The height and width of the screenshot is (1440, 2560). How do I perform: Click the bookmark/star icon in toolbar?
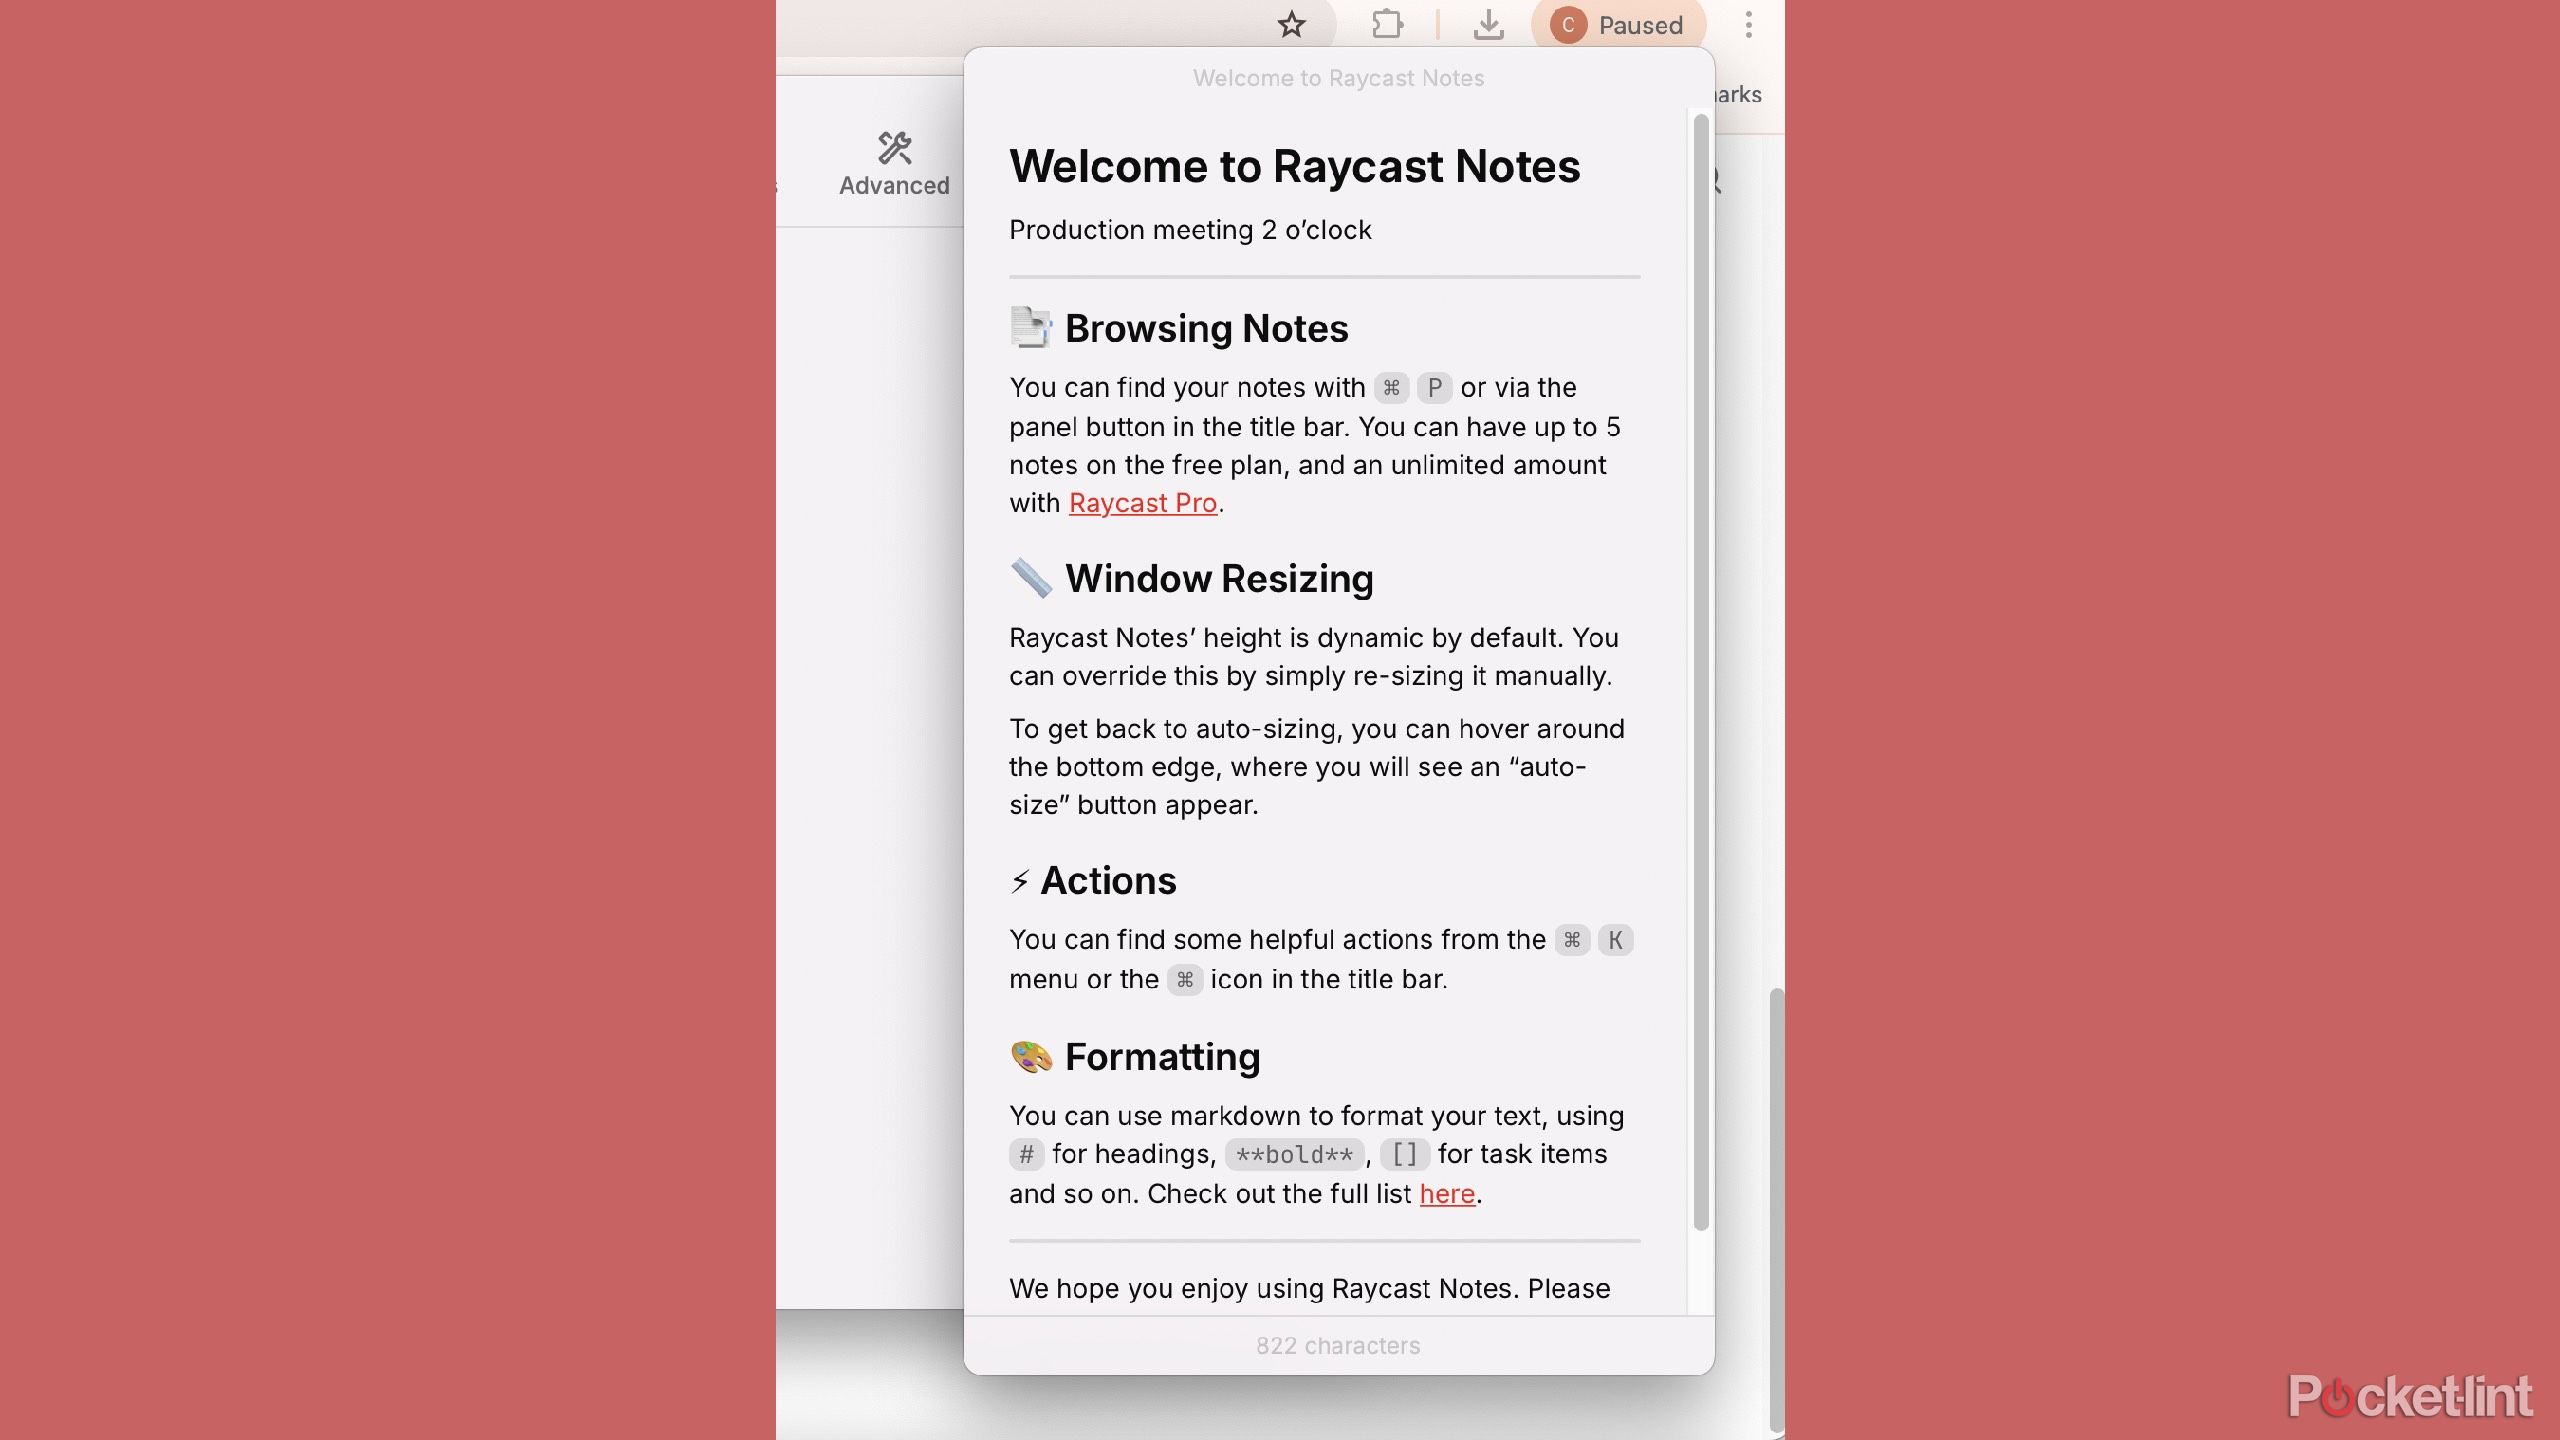[x=1292, y=25]
